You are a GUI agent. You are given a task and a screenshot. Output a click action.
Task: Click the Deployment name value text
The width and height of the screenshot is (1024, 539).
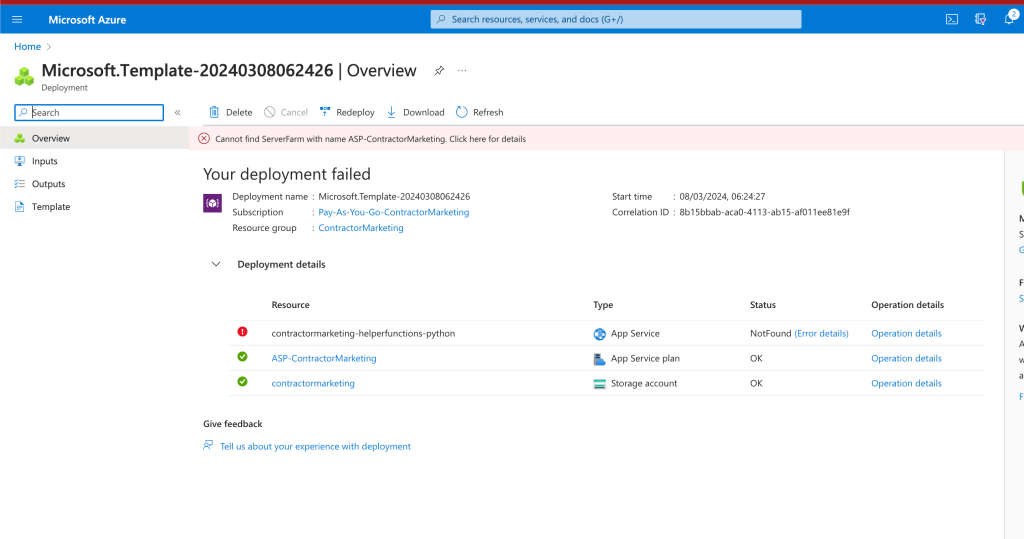click(394, 197)
